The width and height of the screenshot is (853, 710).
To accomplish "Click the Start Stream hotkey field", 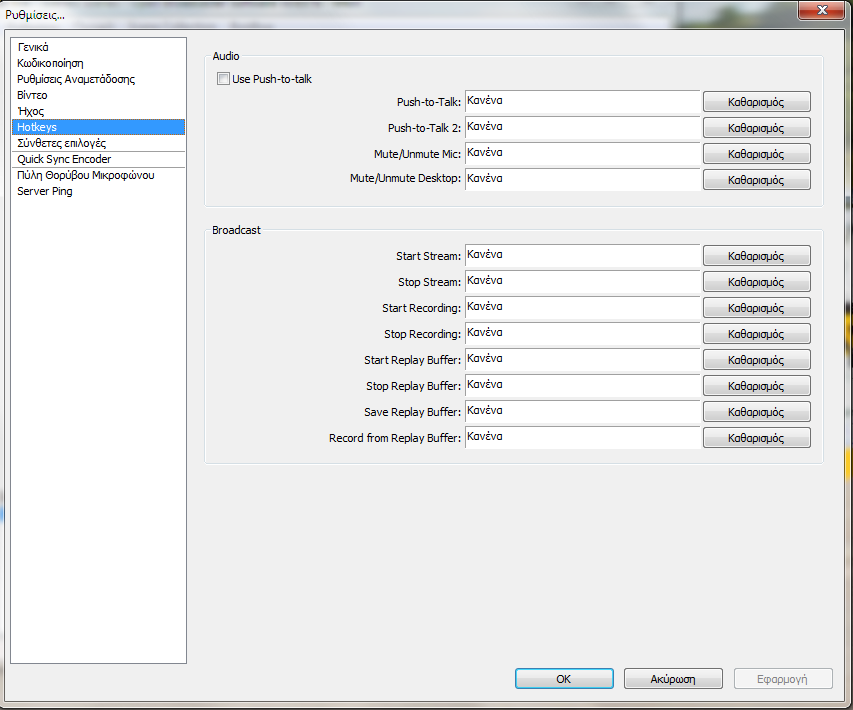I will tap(583, 256).
